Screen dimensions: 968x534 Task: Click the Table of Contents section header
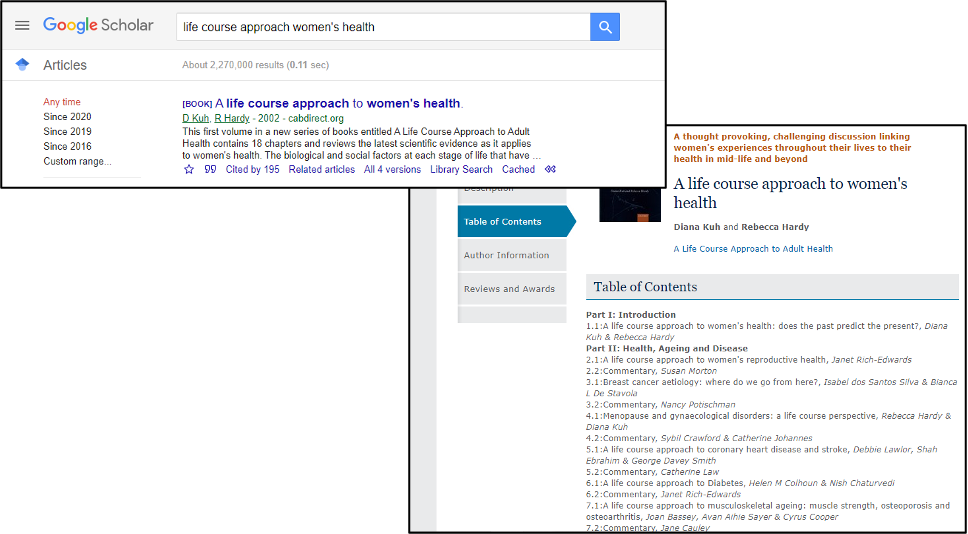point(772,287)
